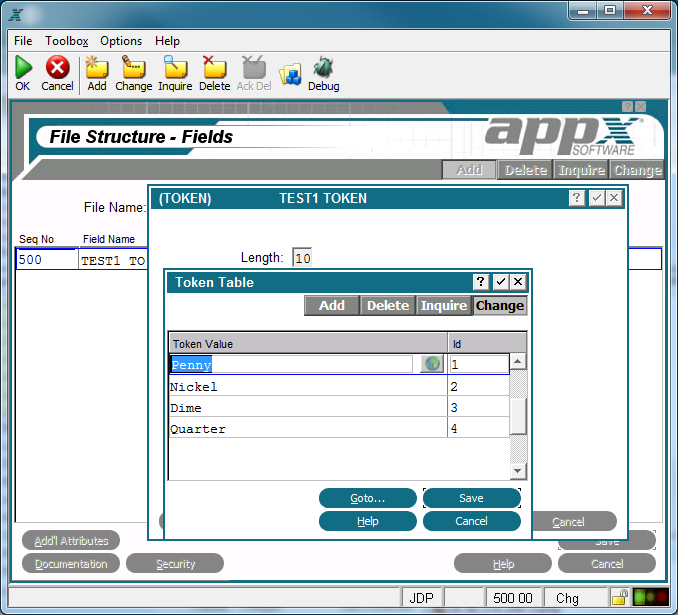678x615 pixels.
Task: Click the red Cancel toolbar icon
Action: pyautogui.click(x=58, y=67)
